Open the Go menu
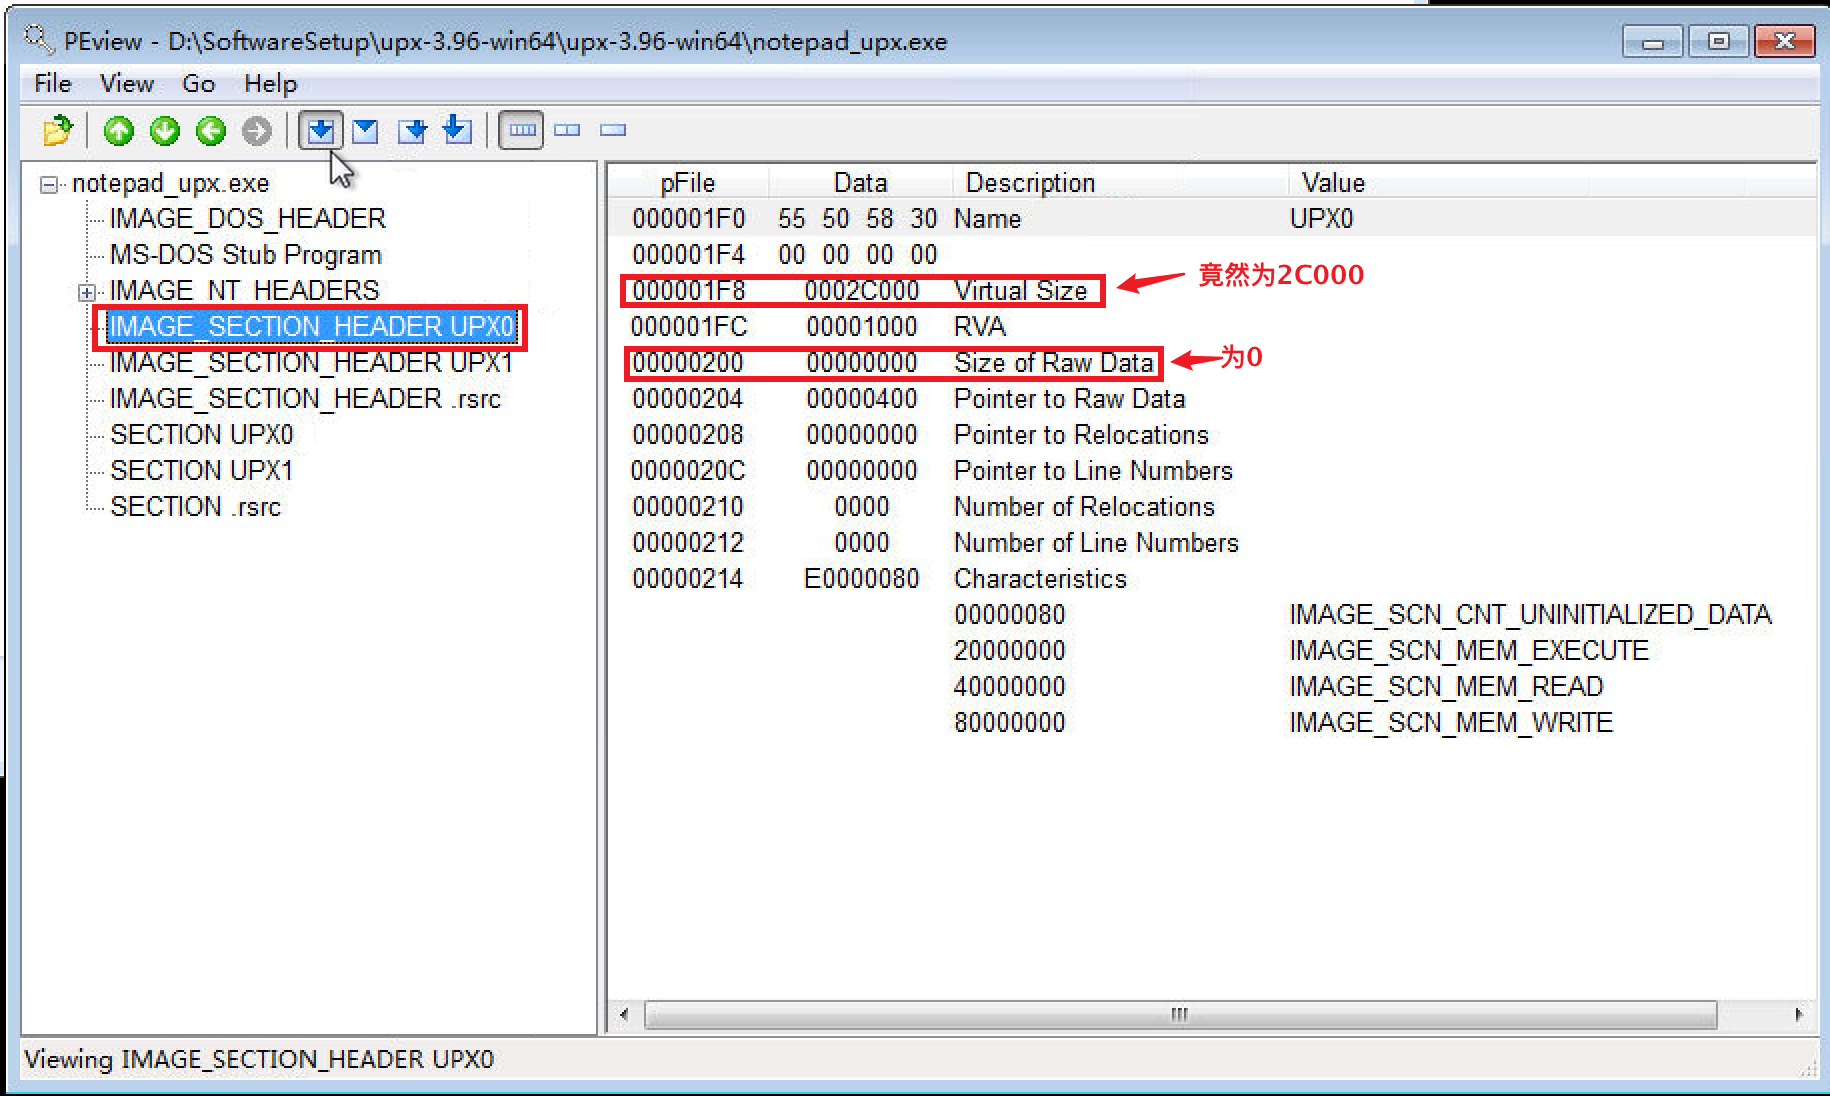 click(x=198, y=83)
